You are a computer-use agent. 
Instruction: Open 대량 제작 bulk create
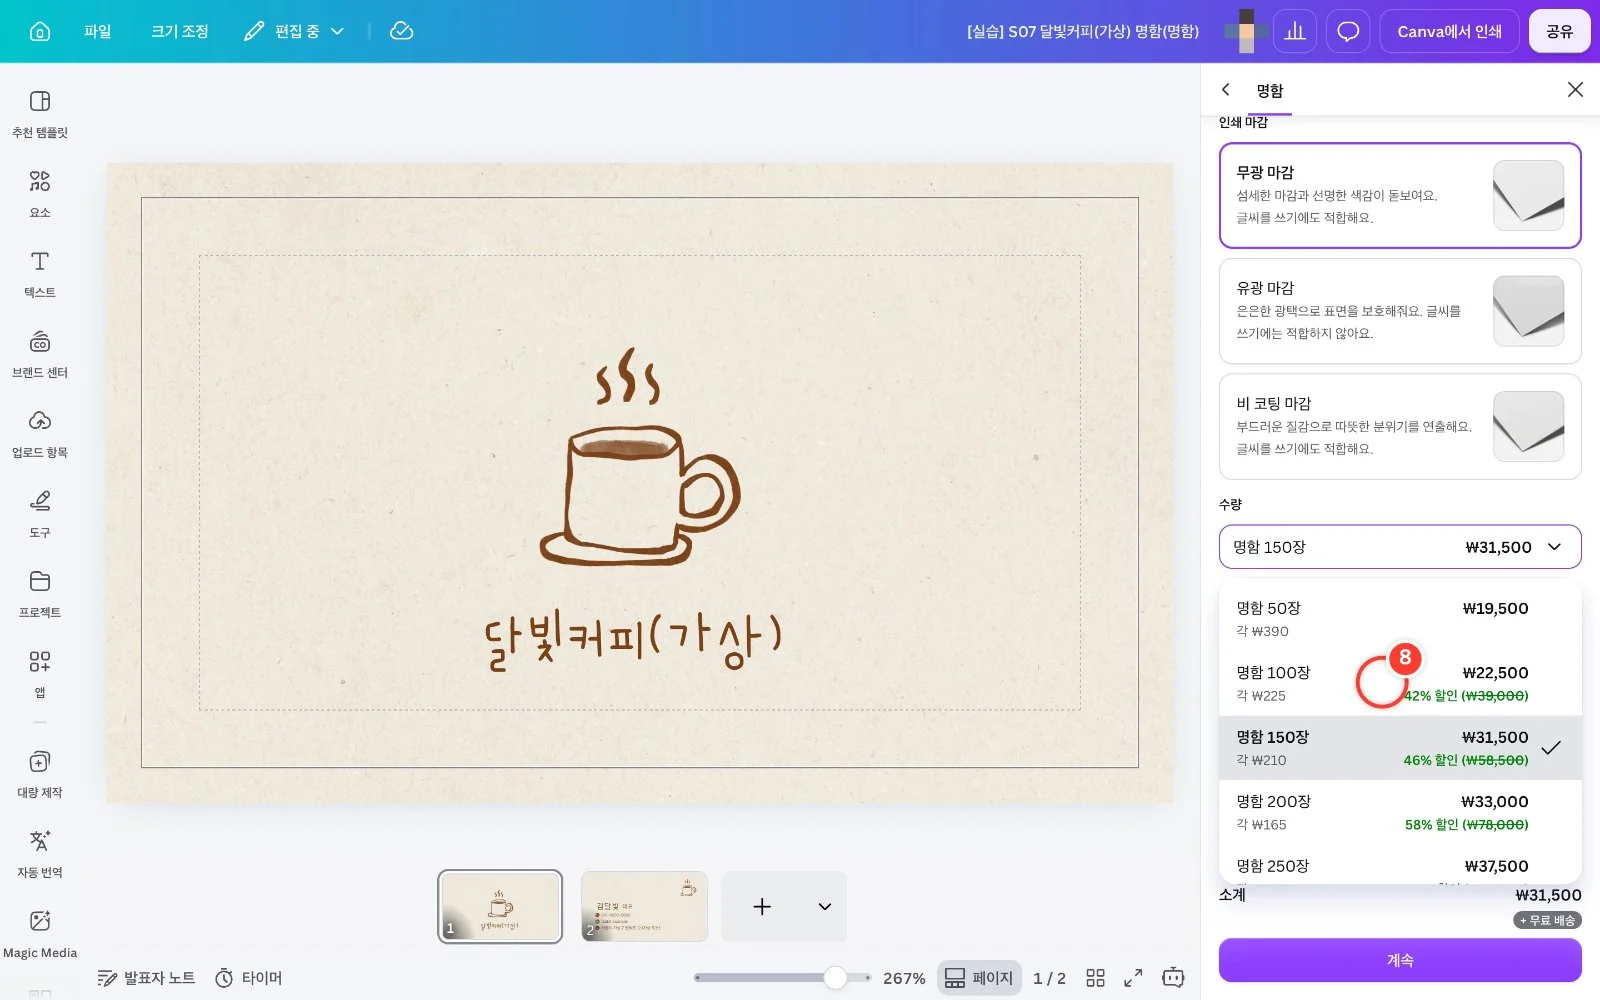click(x=40, y=774)
